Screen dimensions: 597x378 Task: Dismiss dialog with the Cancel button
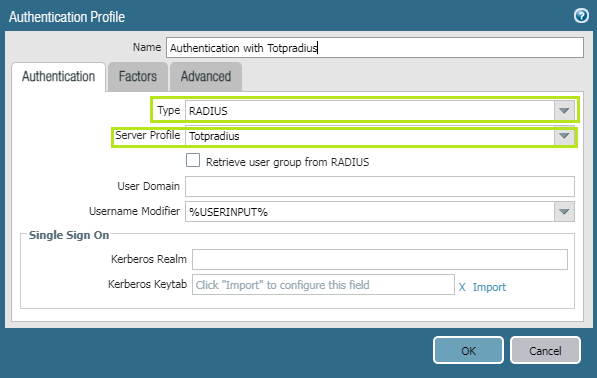pyautogui.click(x=545, y=350)
